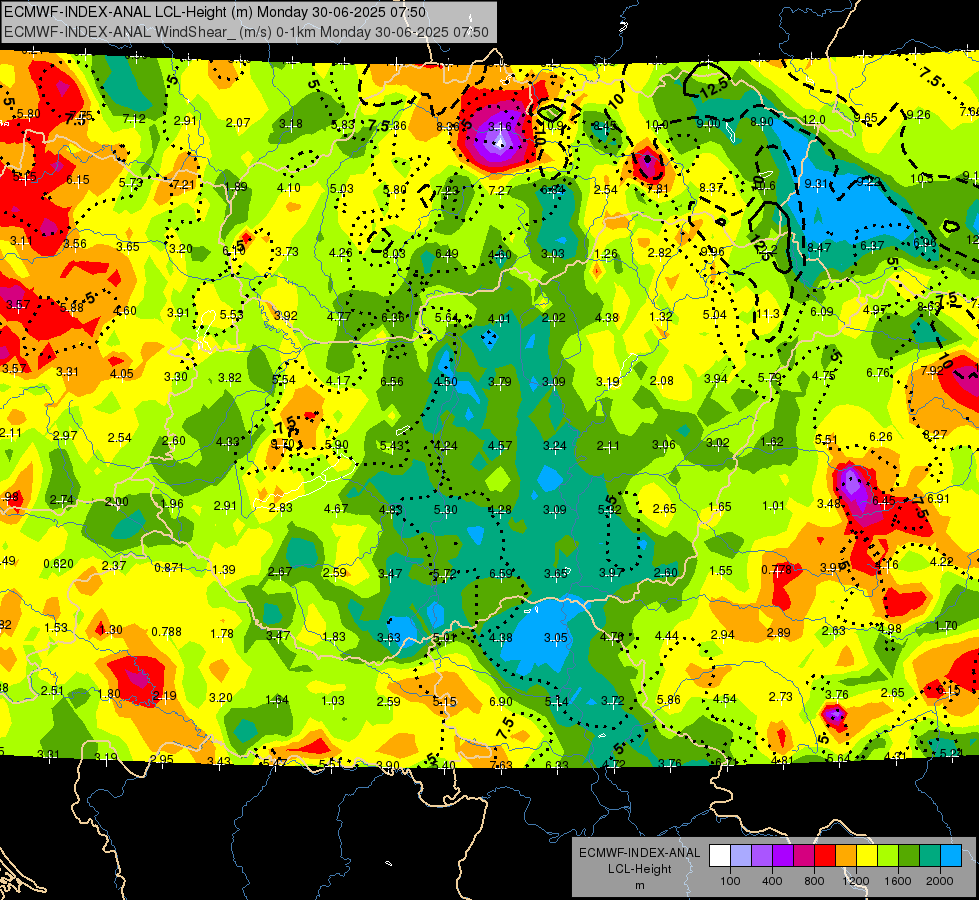
Task: Click the wind shear value 8.03
Action: click(x=393, y=254)
